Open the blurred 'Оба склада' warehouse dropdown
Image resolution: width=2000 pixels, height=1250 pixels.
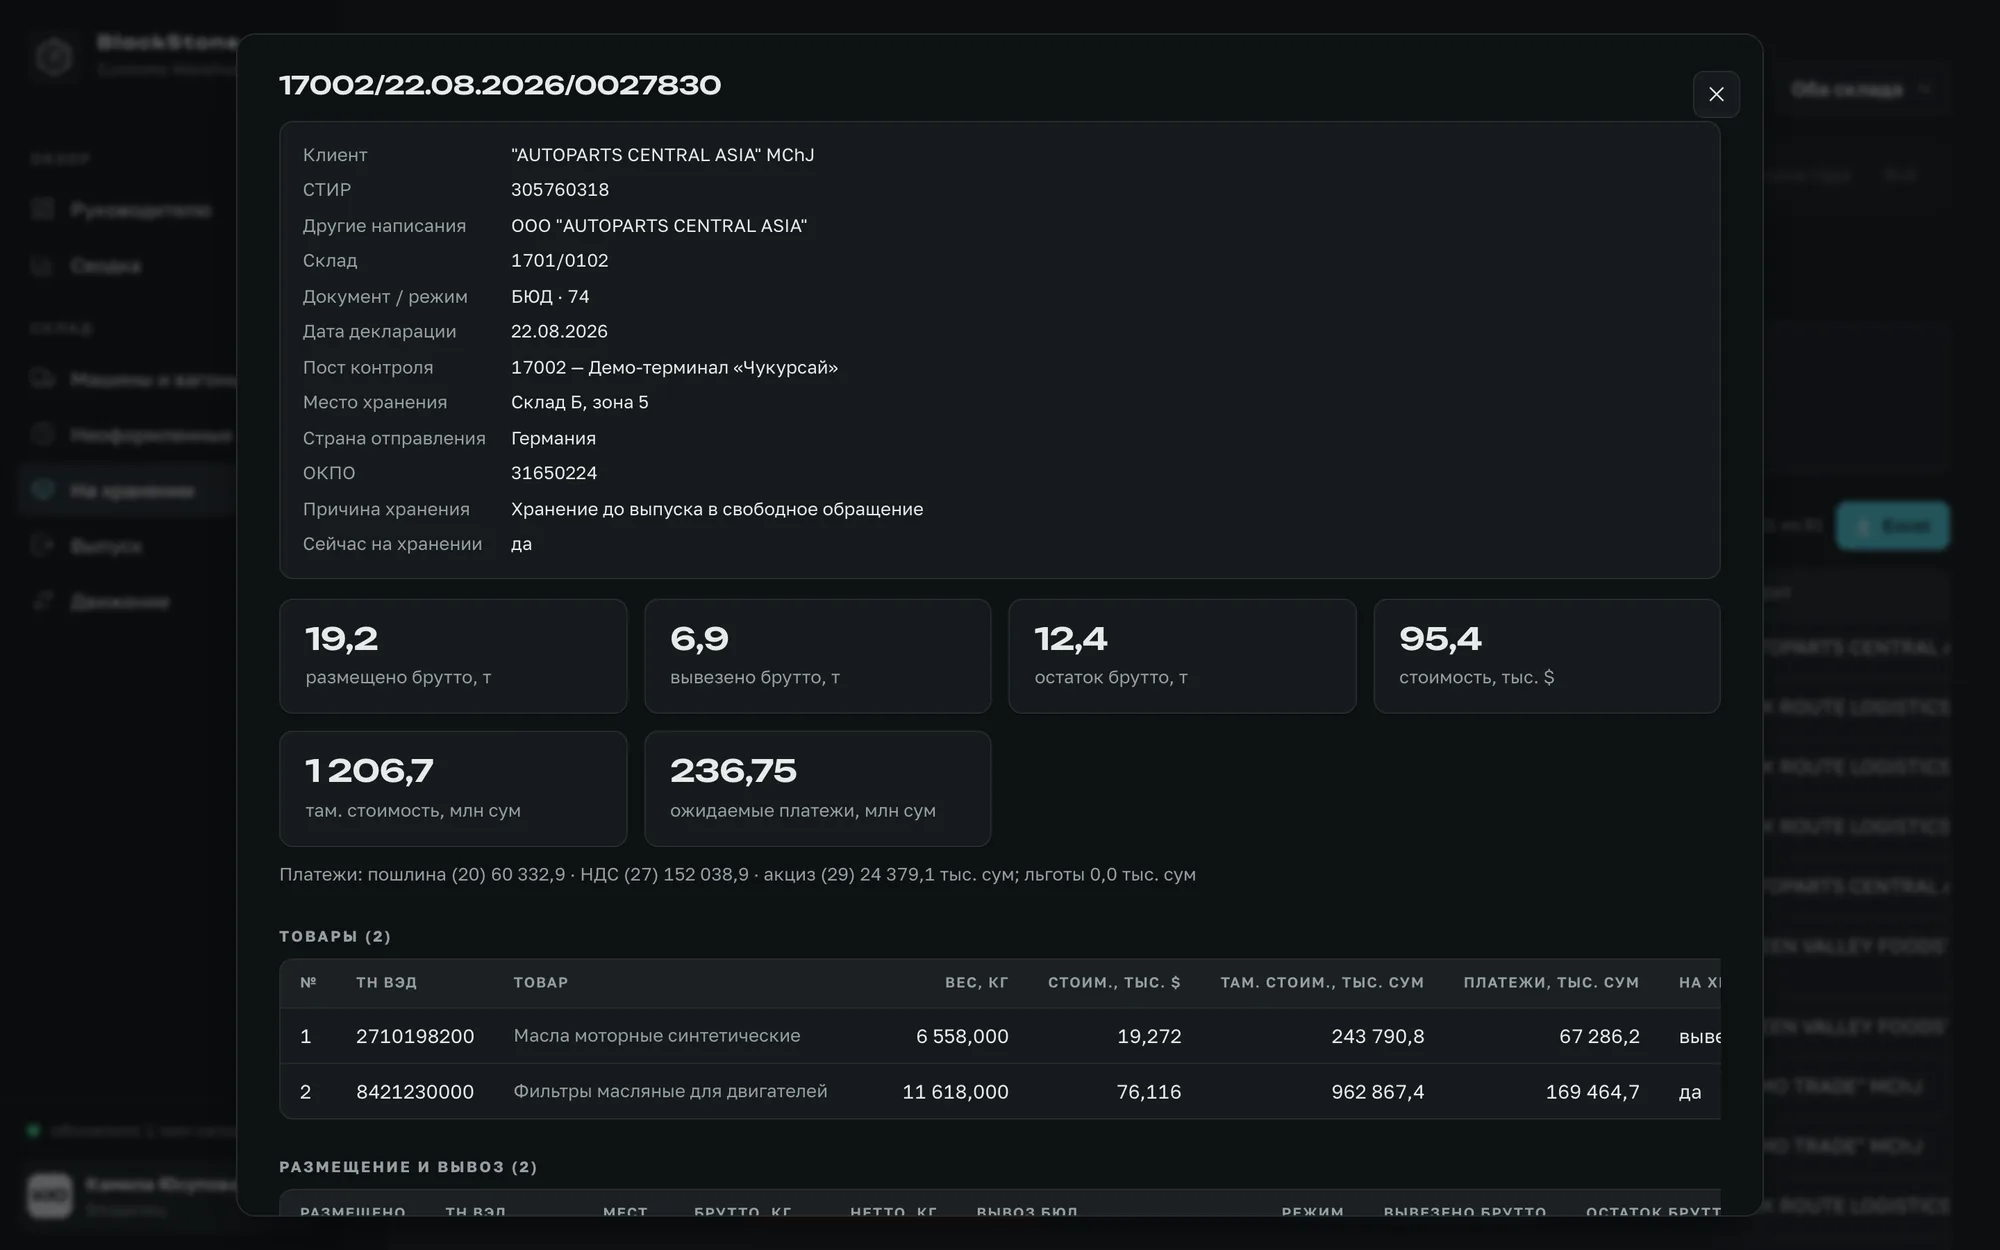tap(1859, 90)
